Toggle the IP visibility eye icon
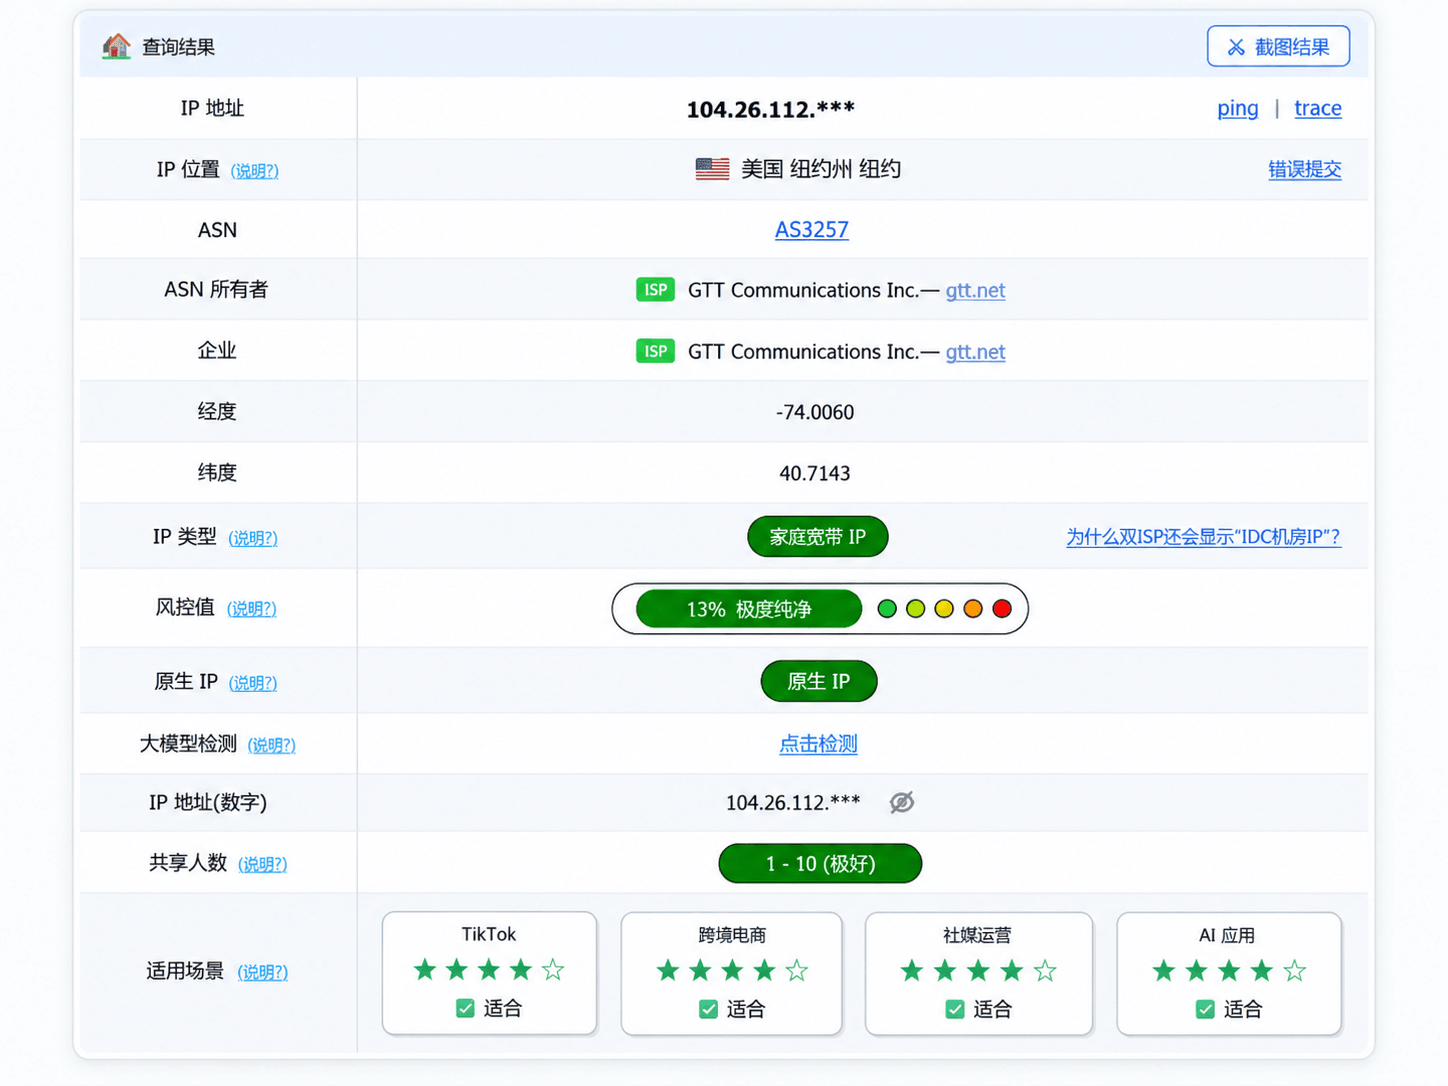Viewport: 1448px width, 1086px height. pos(902,802)
